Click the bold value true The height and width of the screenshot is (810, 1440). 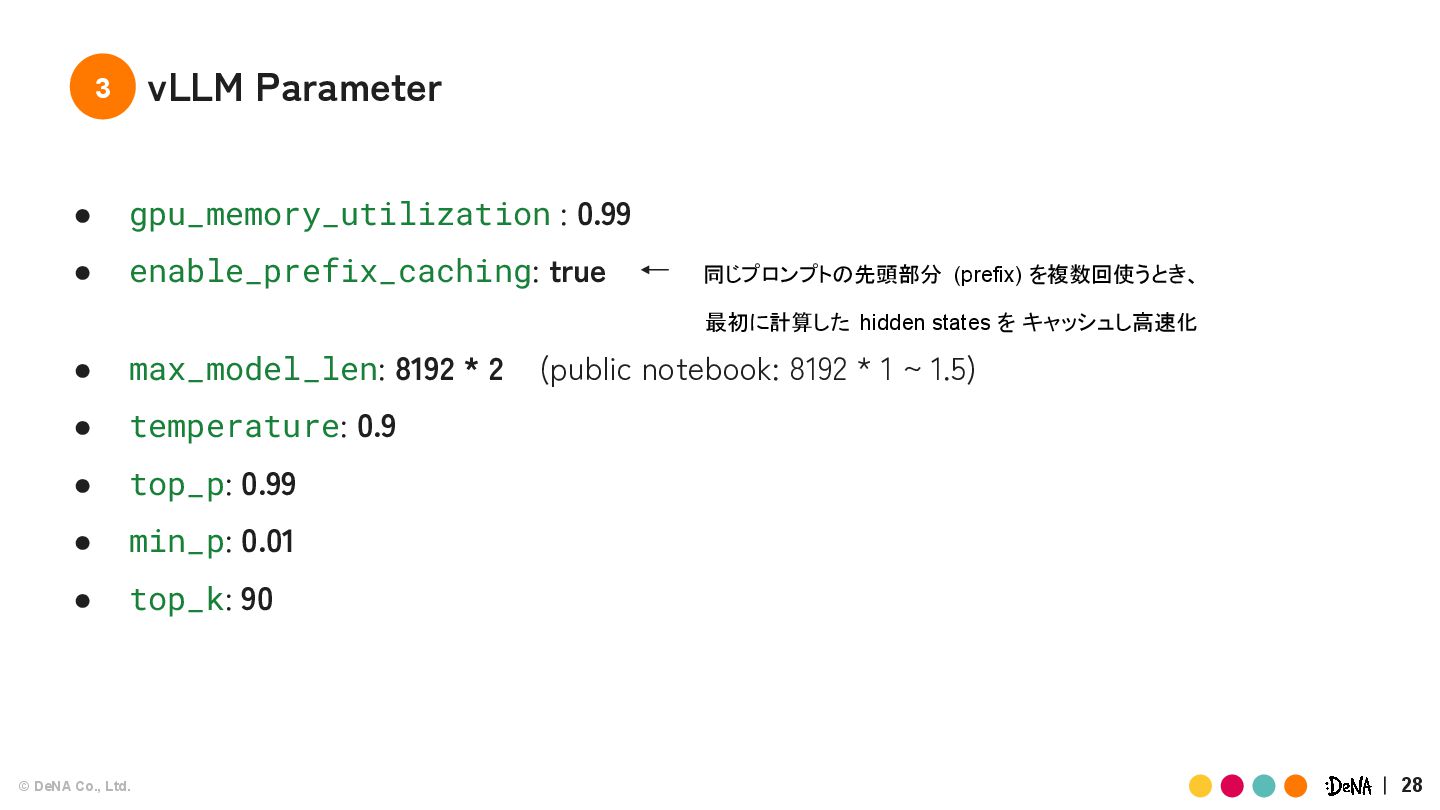578,272
